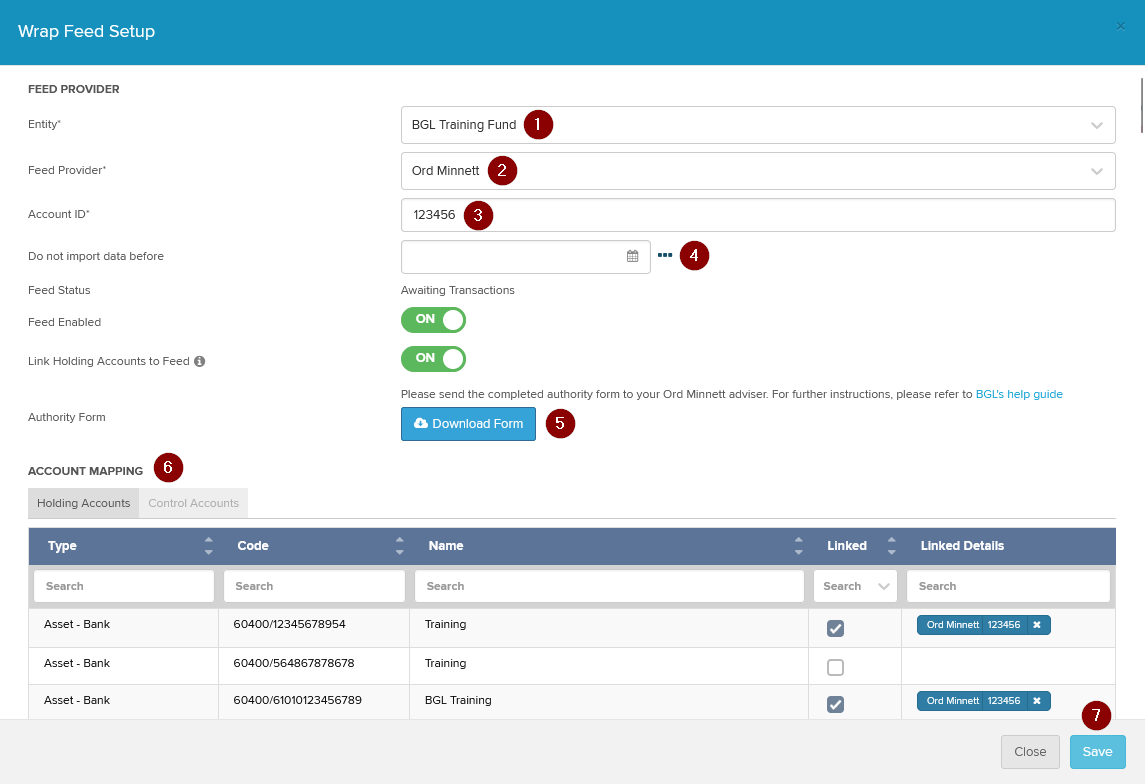Click Awaiting Transactions status text
This screenshot has height=784, width=1145.
click(457, 291)
